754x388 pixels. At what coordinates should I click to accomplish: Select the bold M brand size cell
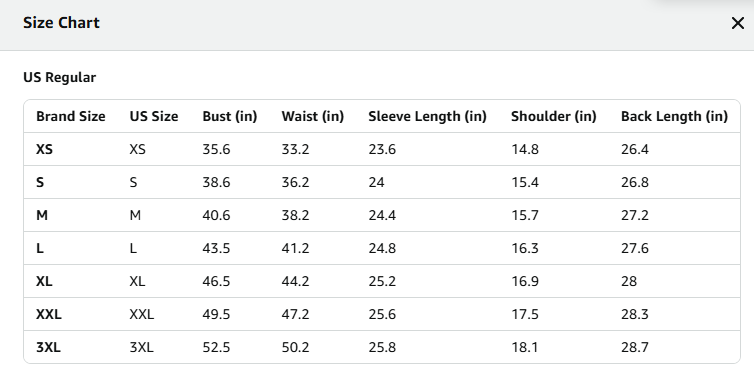(x=42, y=215)
